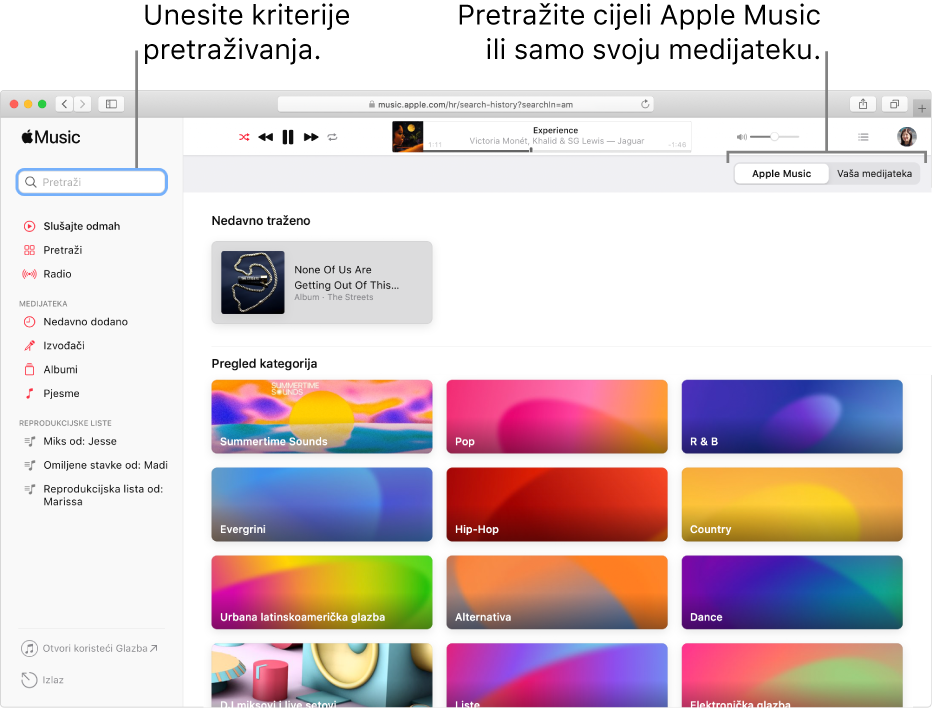Click the Experience song title

point(555,130)
